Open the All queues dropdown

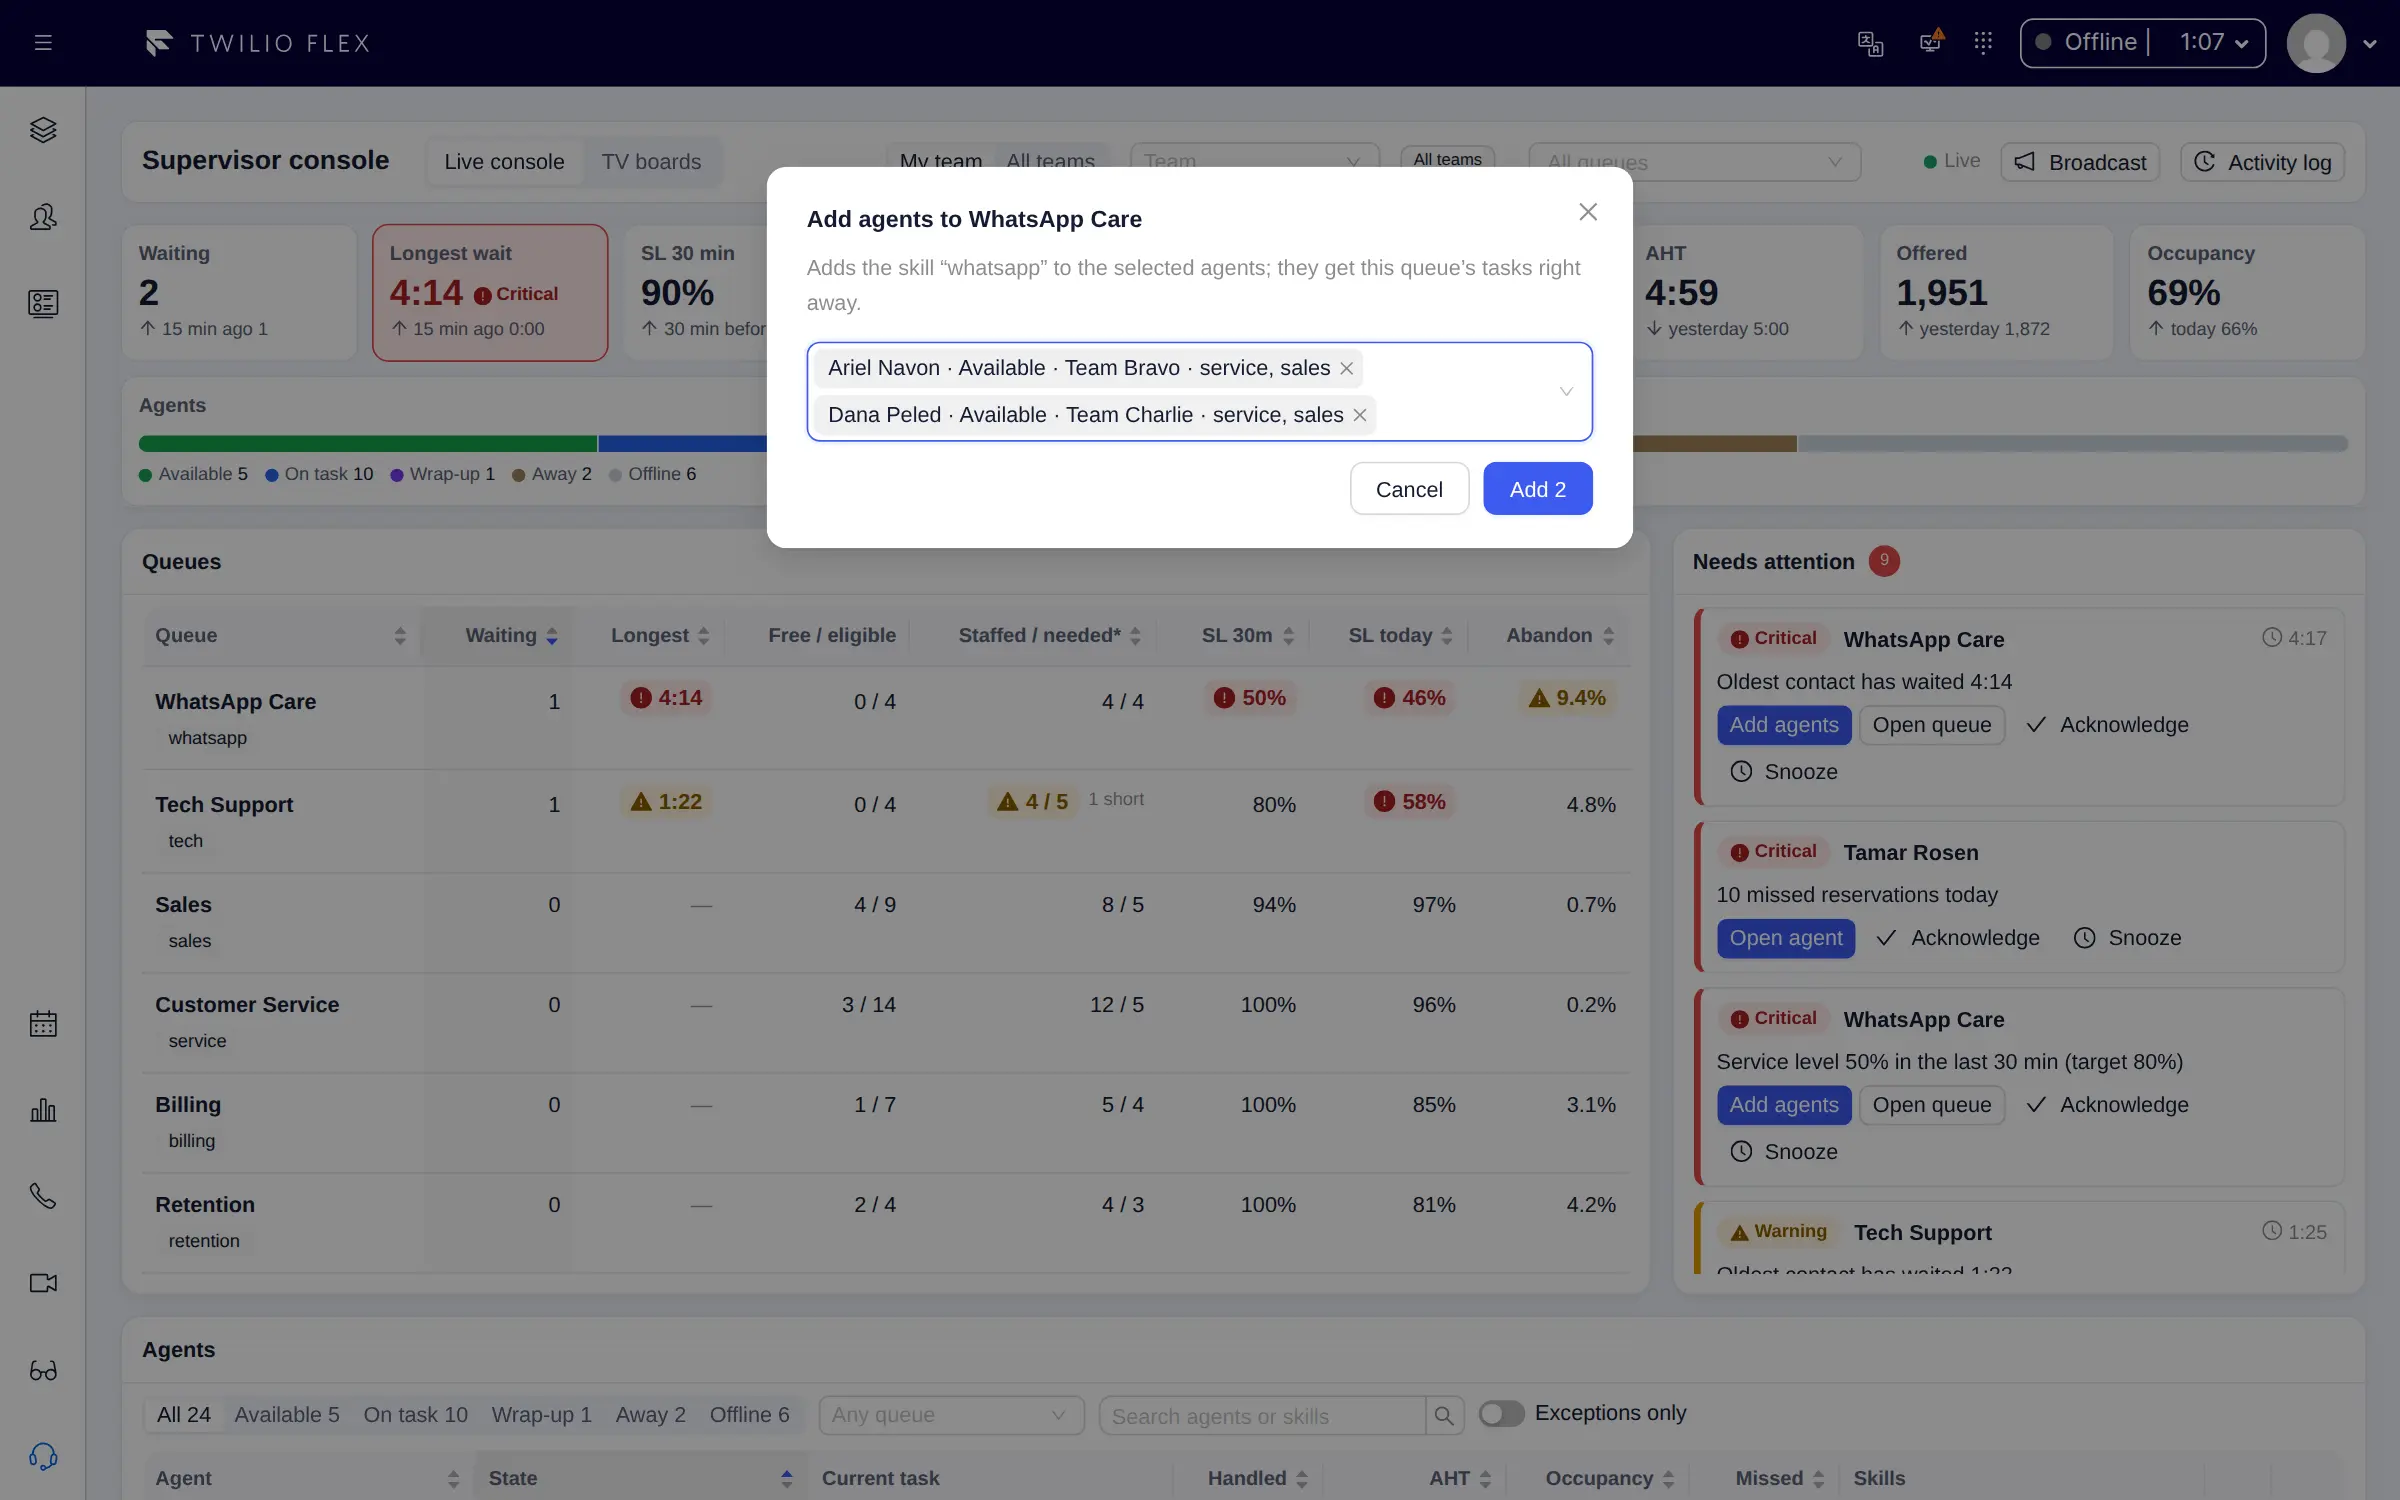pyautogui.click(x=1694, y=162)
